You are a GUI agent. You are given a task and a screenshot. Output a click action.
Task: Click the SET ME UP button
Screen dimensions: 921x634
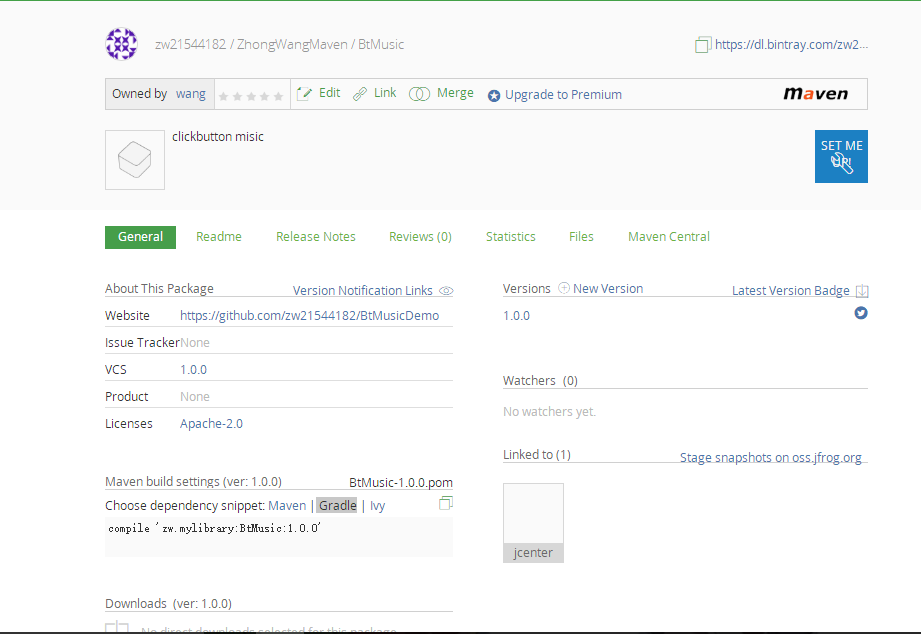click(x=841, y=156)
